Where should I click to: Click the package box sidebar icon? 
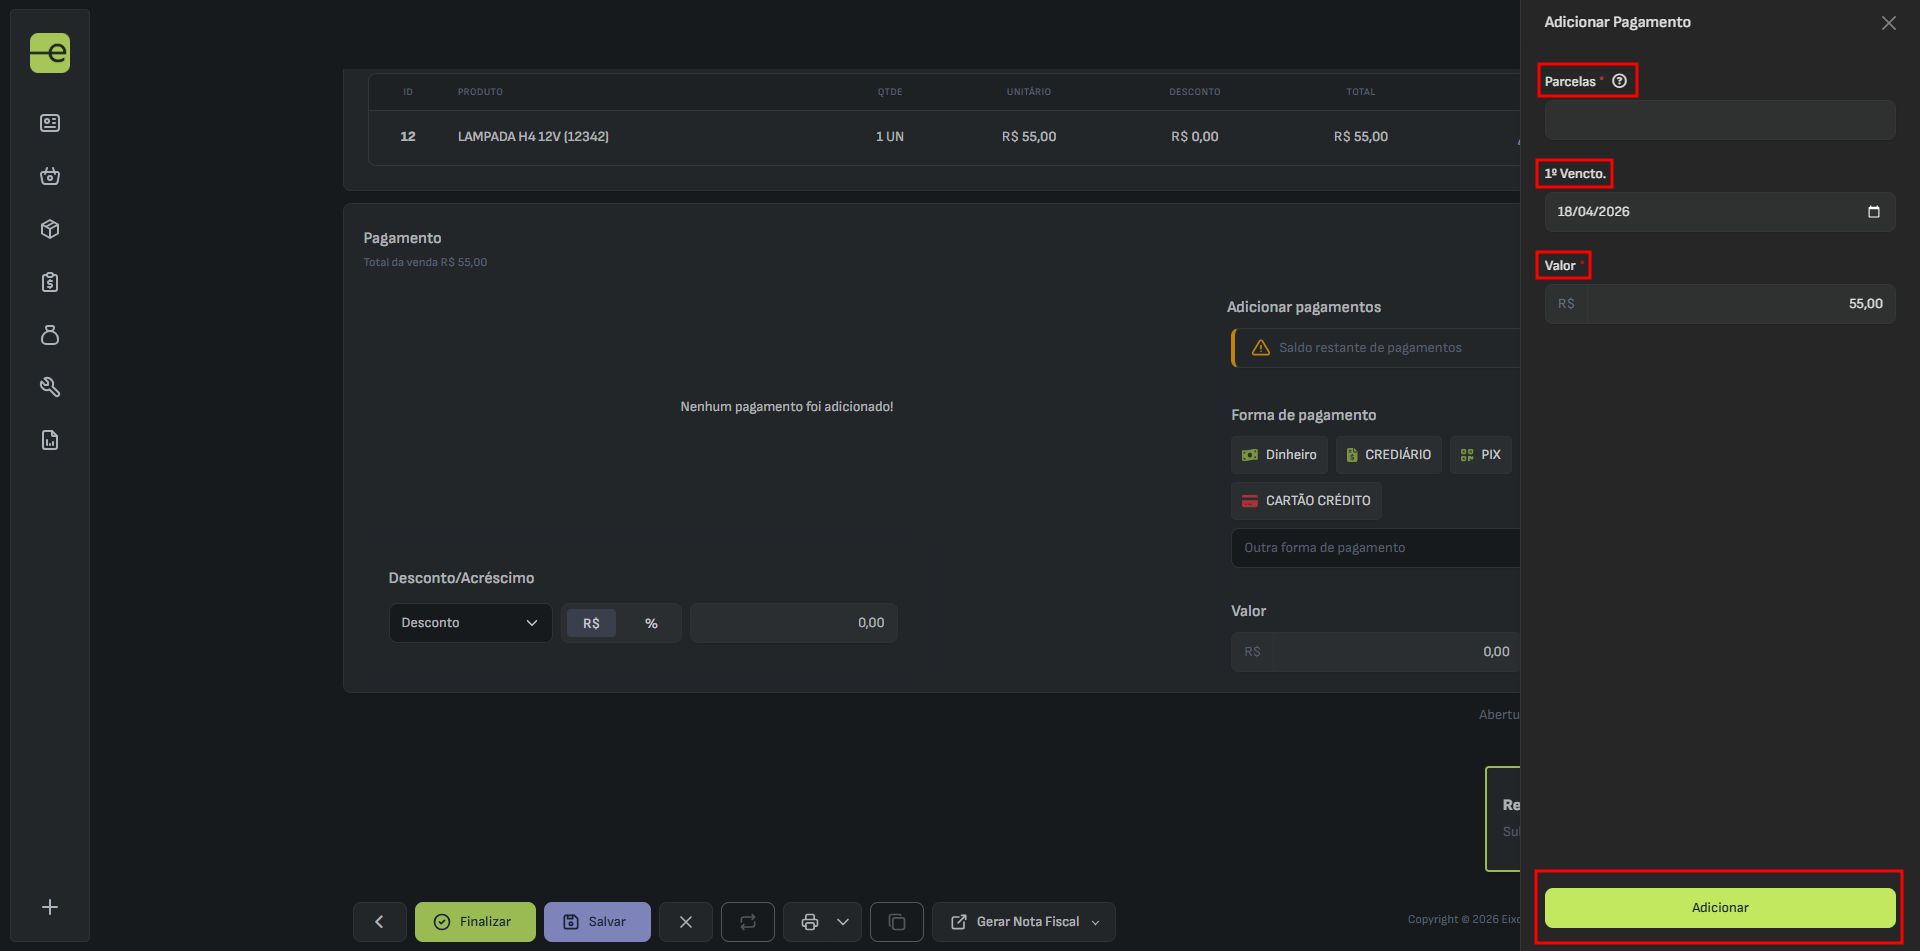(x=50, y=229)
